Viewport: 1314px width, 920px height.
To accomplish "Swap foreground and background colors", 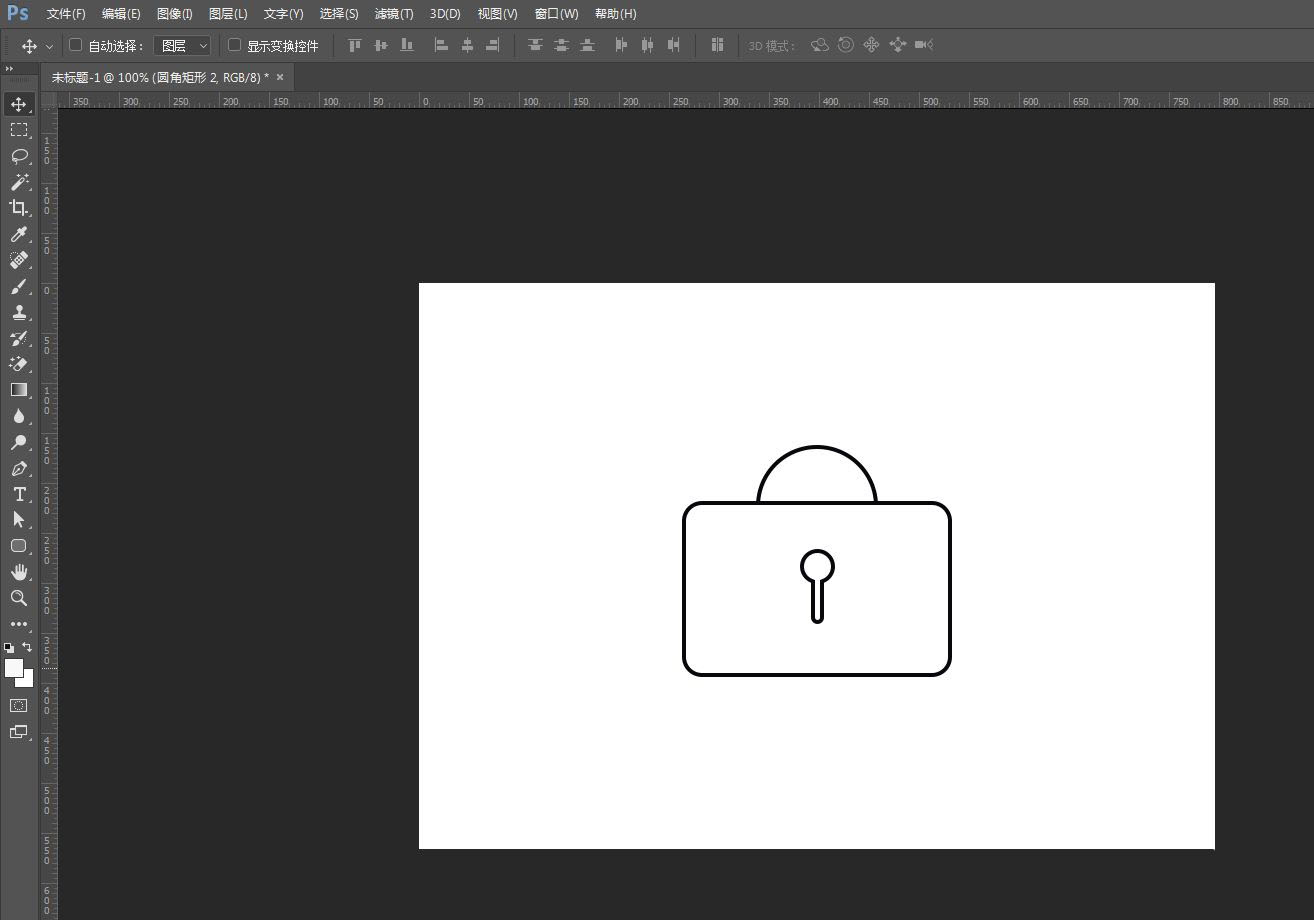I will coord(27,647).
